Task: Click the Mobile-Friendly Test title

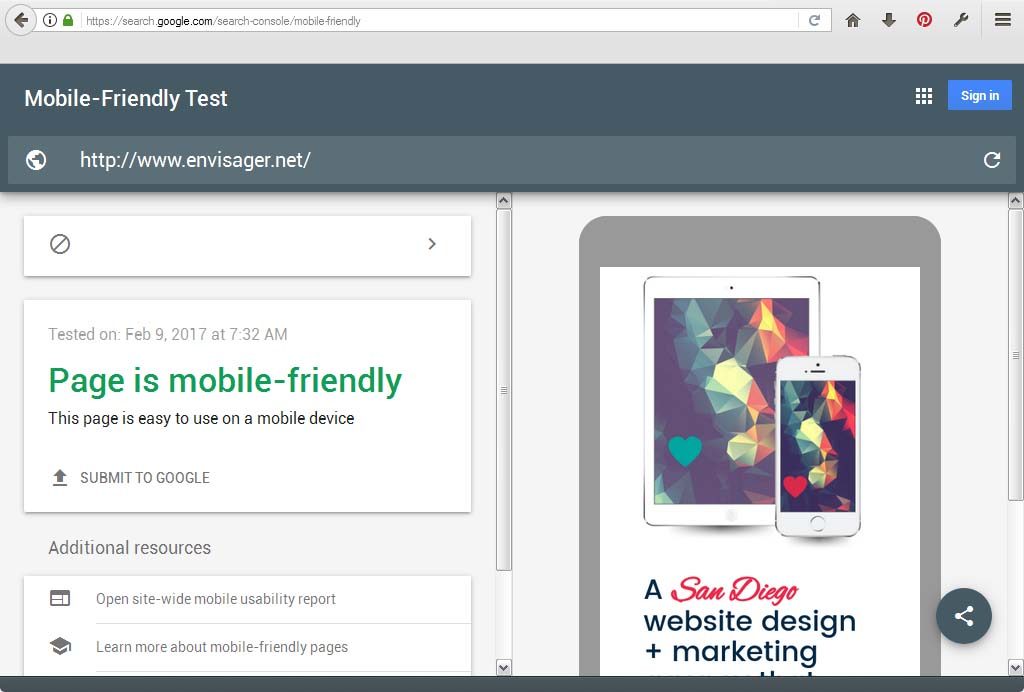Action: coord(126,98)
